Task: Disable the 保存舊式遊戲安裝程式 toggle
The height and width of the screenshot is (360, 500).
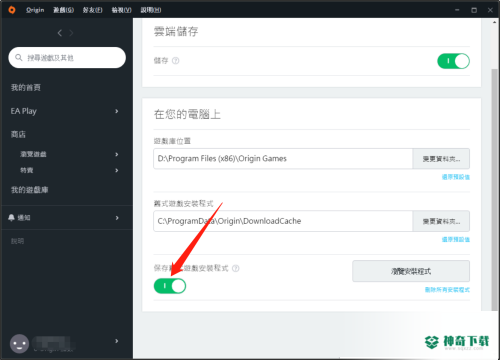Action: point(170,286)
